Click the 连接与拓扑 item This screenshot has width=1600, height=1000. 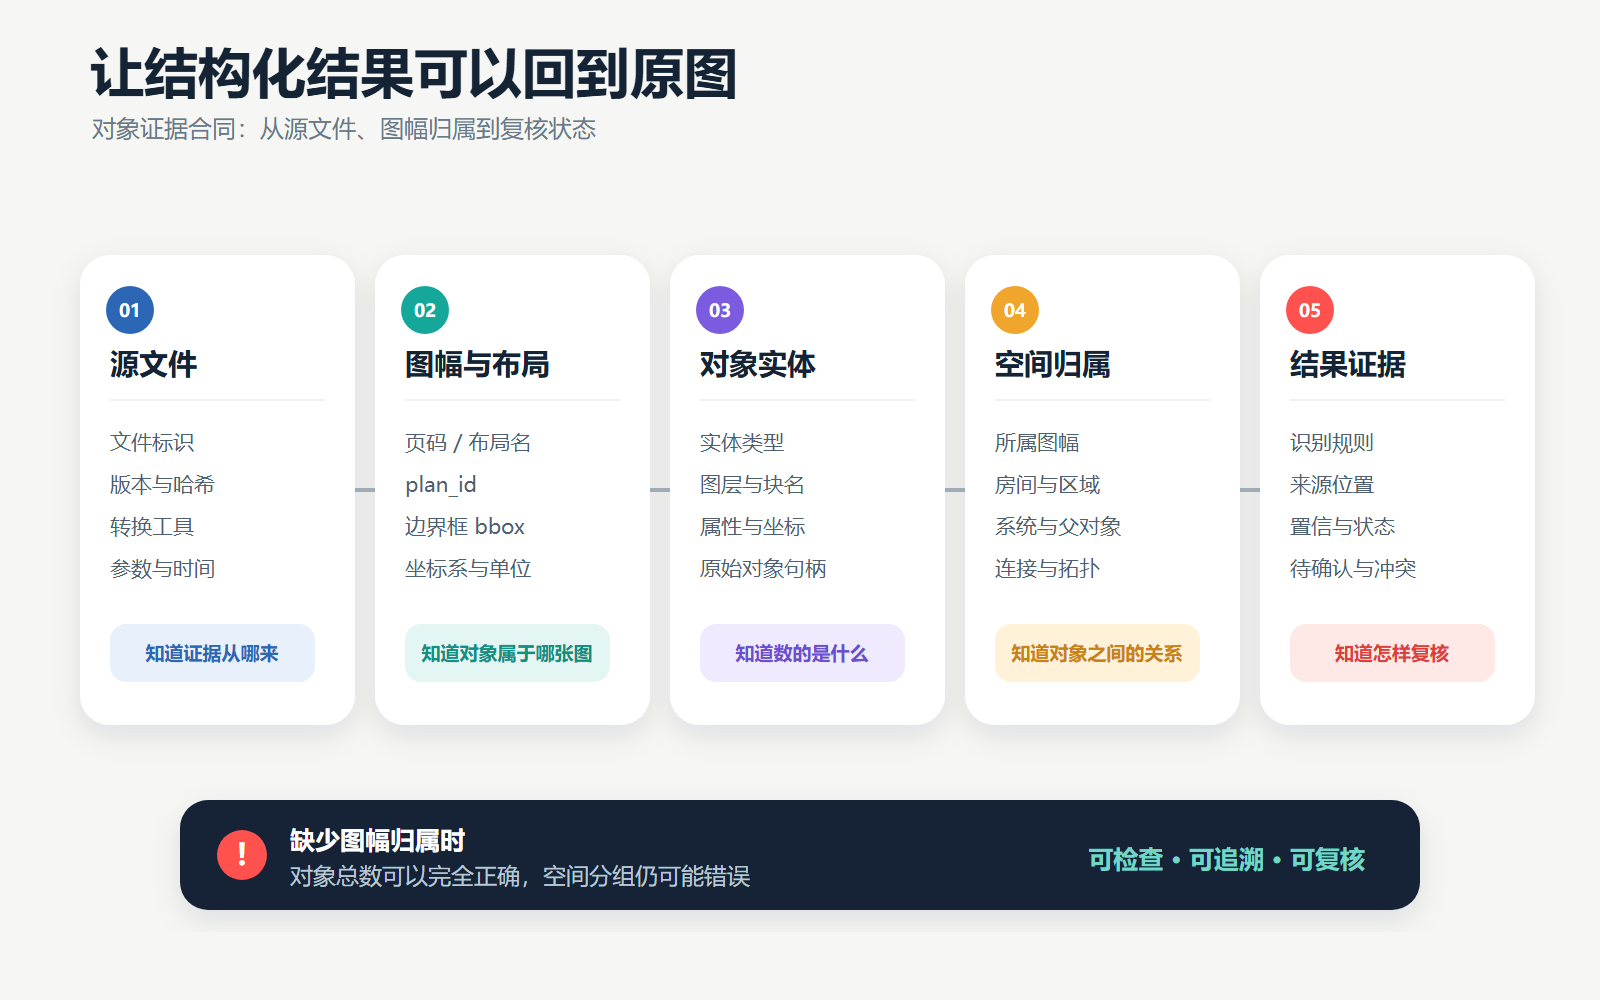1047,568
